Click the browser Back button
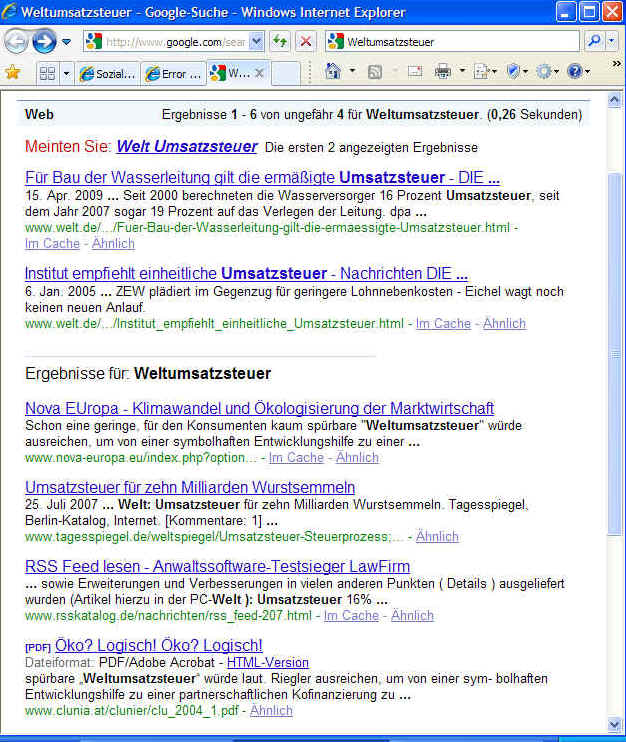Screen dimensions: 626x742 tap(16, 42)
